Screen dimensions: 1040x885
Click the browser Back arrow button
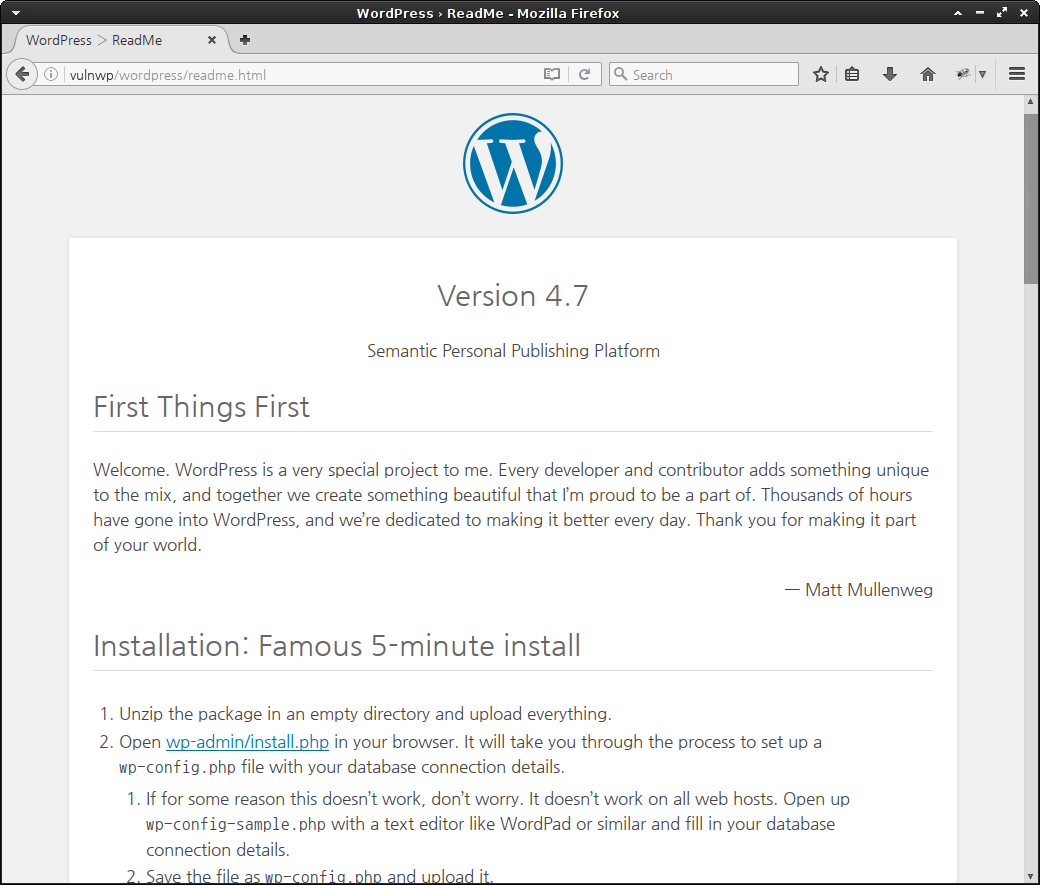pos(22,74)
